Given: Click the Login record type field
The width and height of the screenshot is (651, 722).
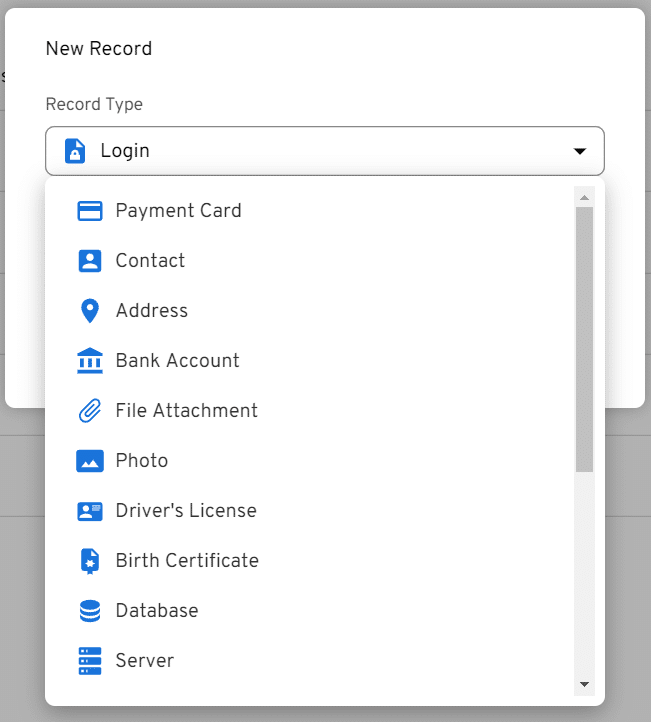Looking at the screenshot, I should click(324, 151).
